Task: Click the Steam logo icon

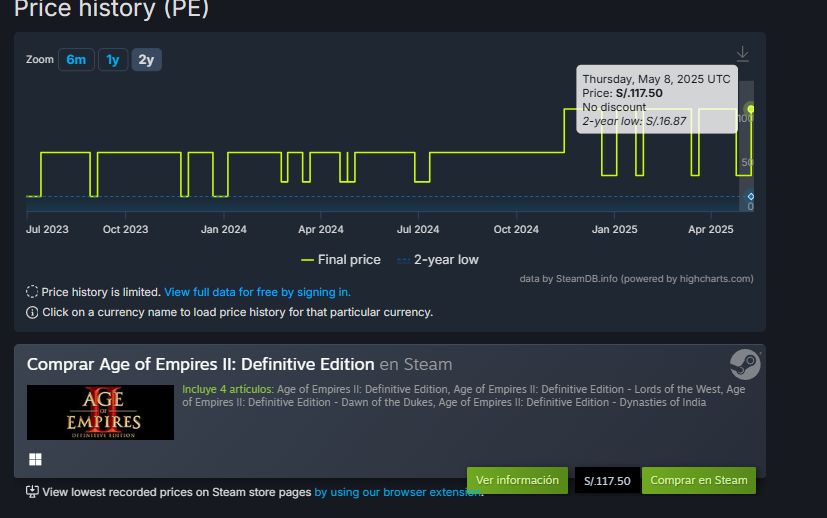Action: 745,364
